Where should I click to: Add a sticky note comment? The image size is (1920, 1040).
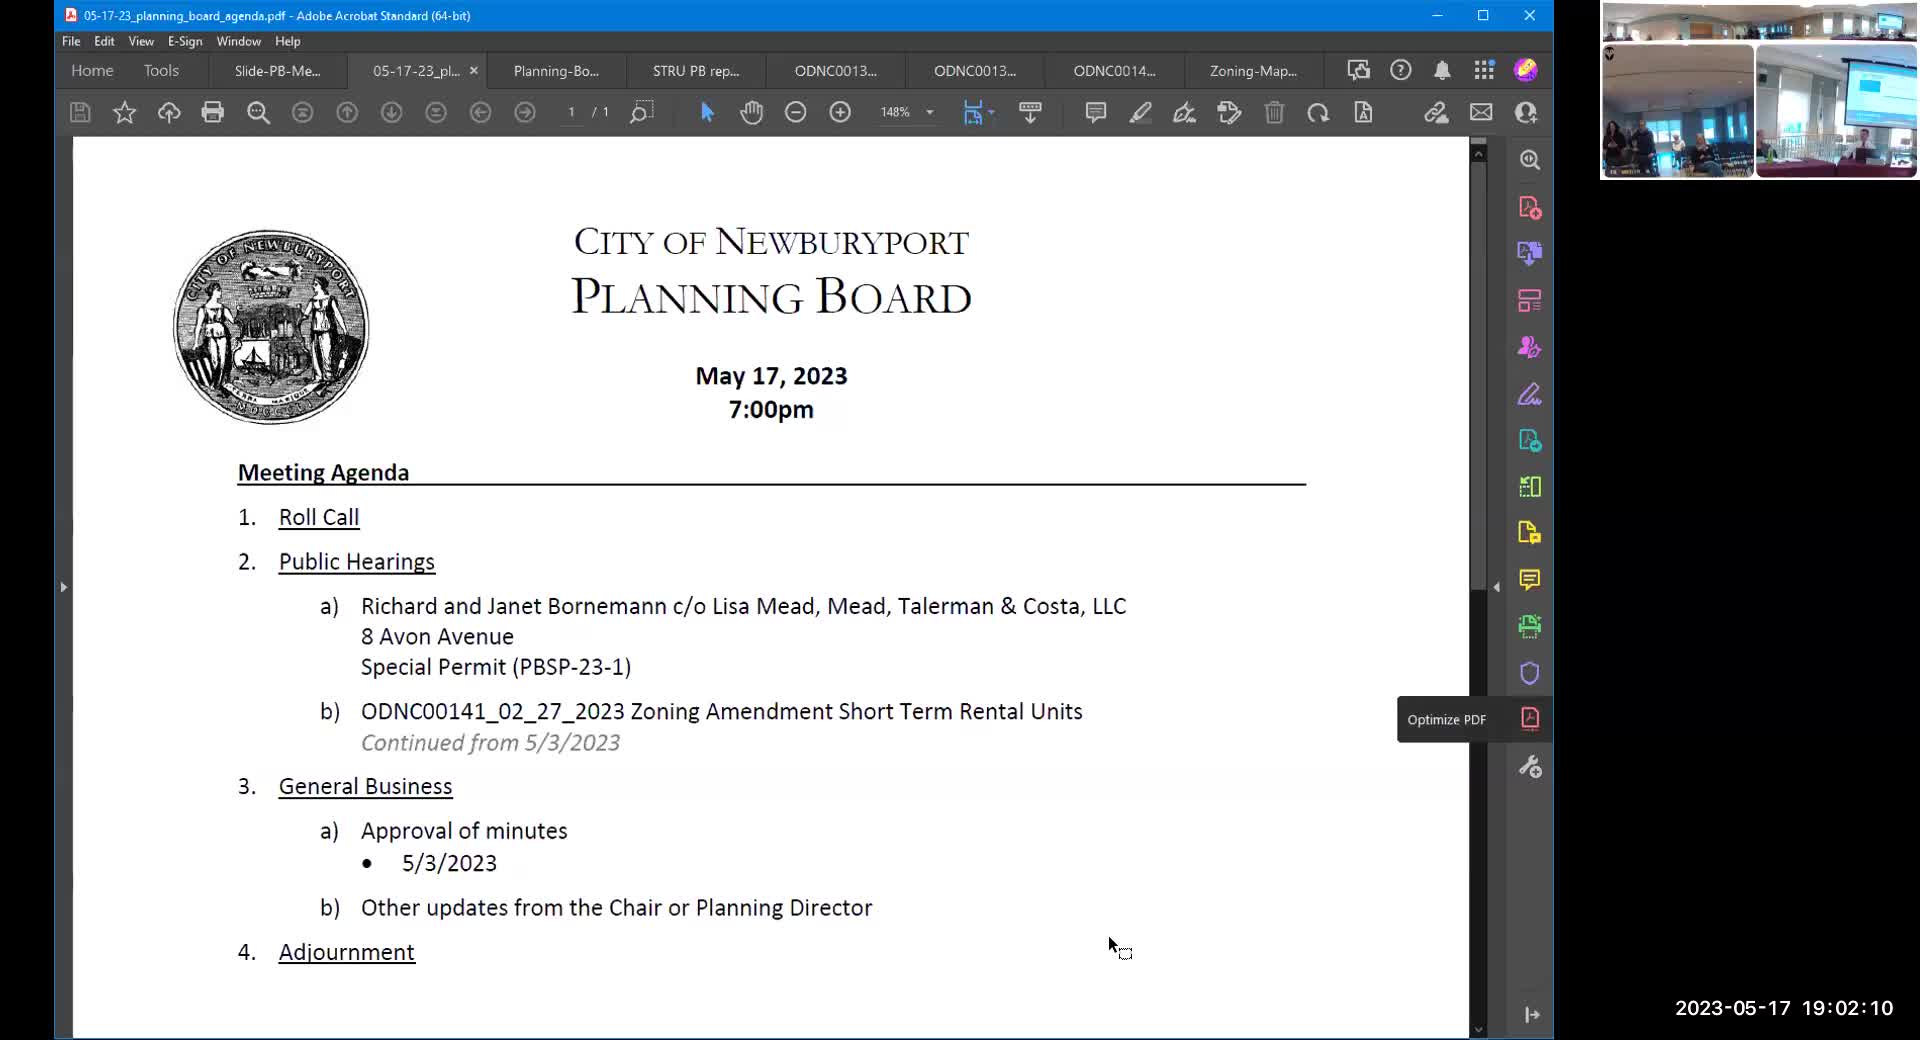pyautogui.click(x=1095, y=113)
